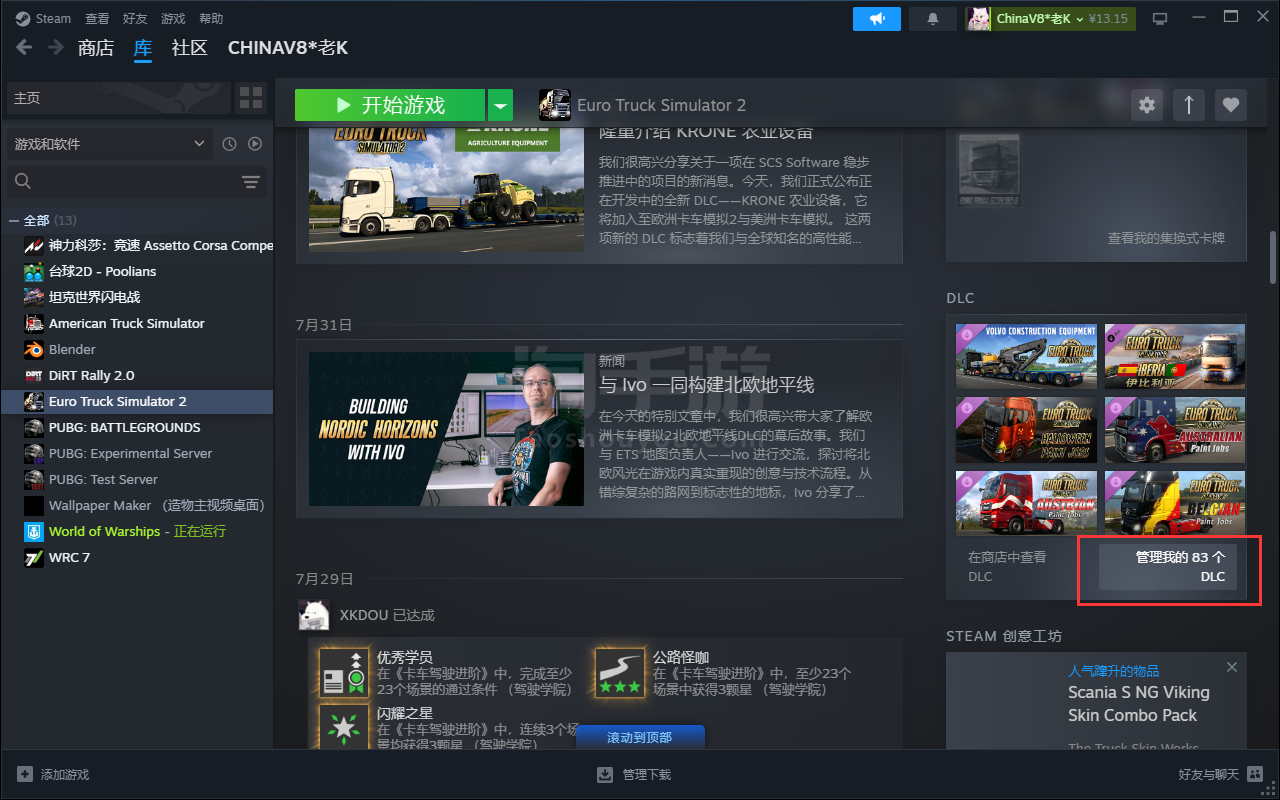The width and height of the screenshot is (1280, 800).
Task: Open the announcements megaphone button
Action: click(x=877, y=18)
